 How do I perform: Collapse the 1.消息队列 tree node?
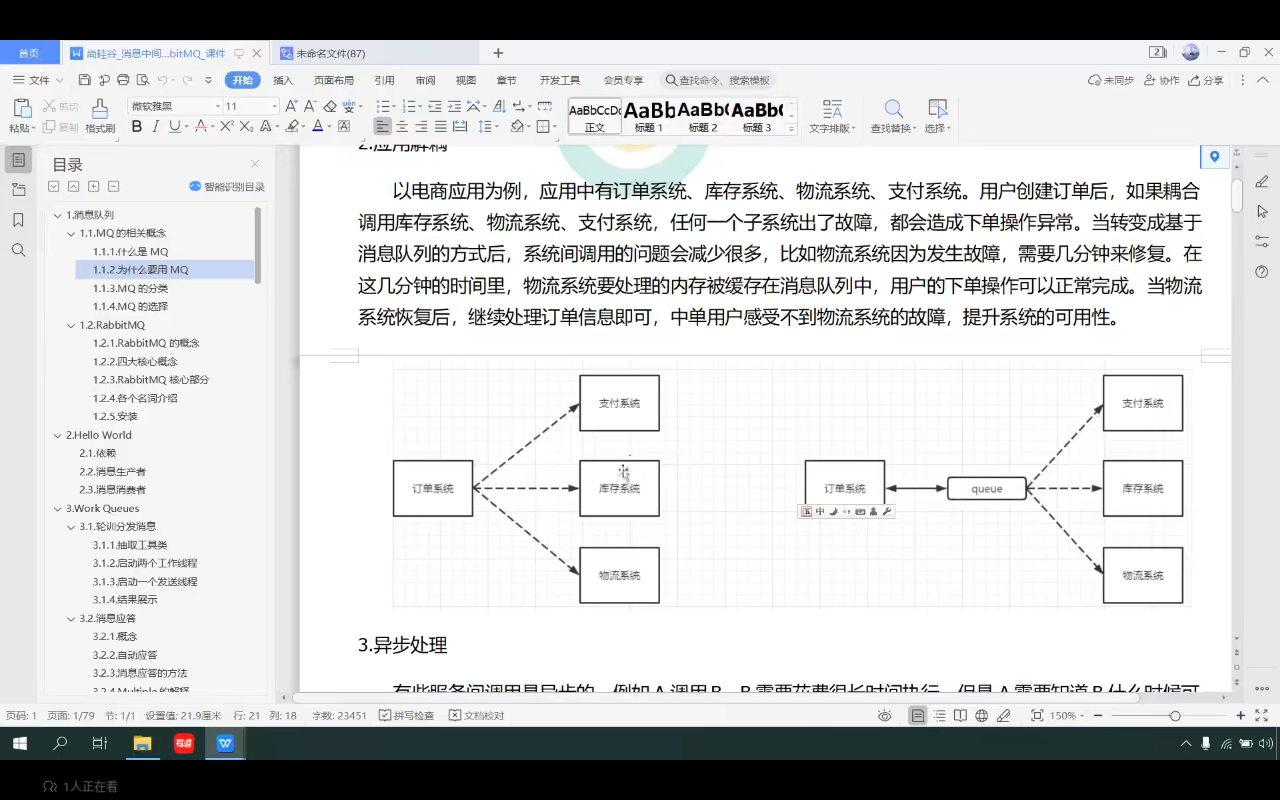pos(58,215)
